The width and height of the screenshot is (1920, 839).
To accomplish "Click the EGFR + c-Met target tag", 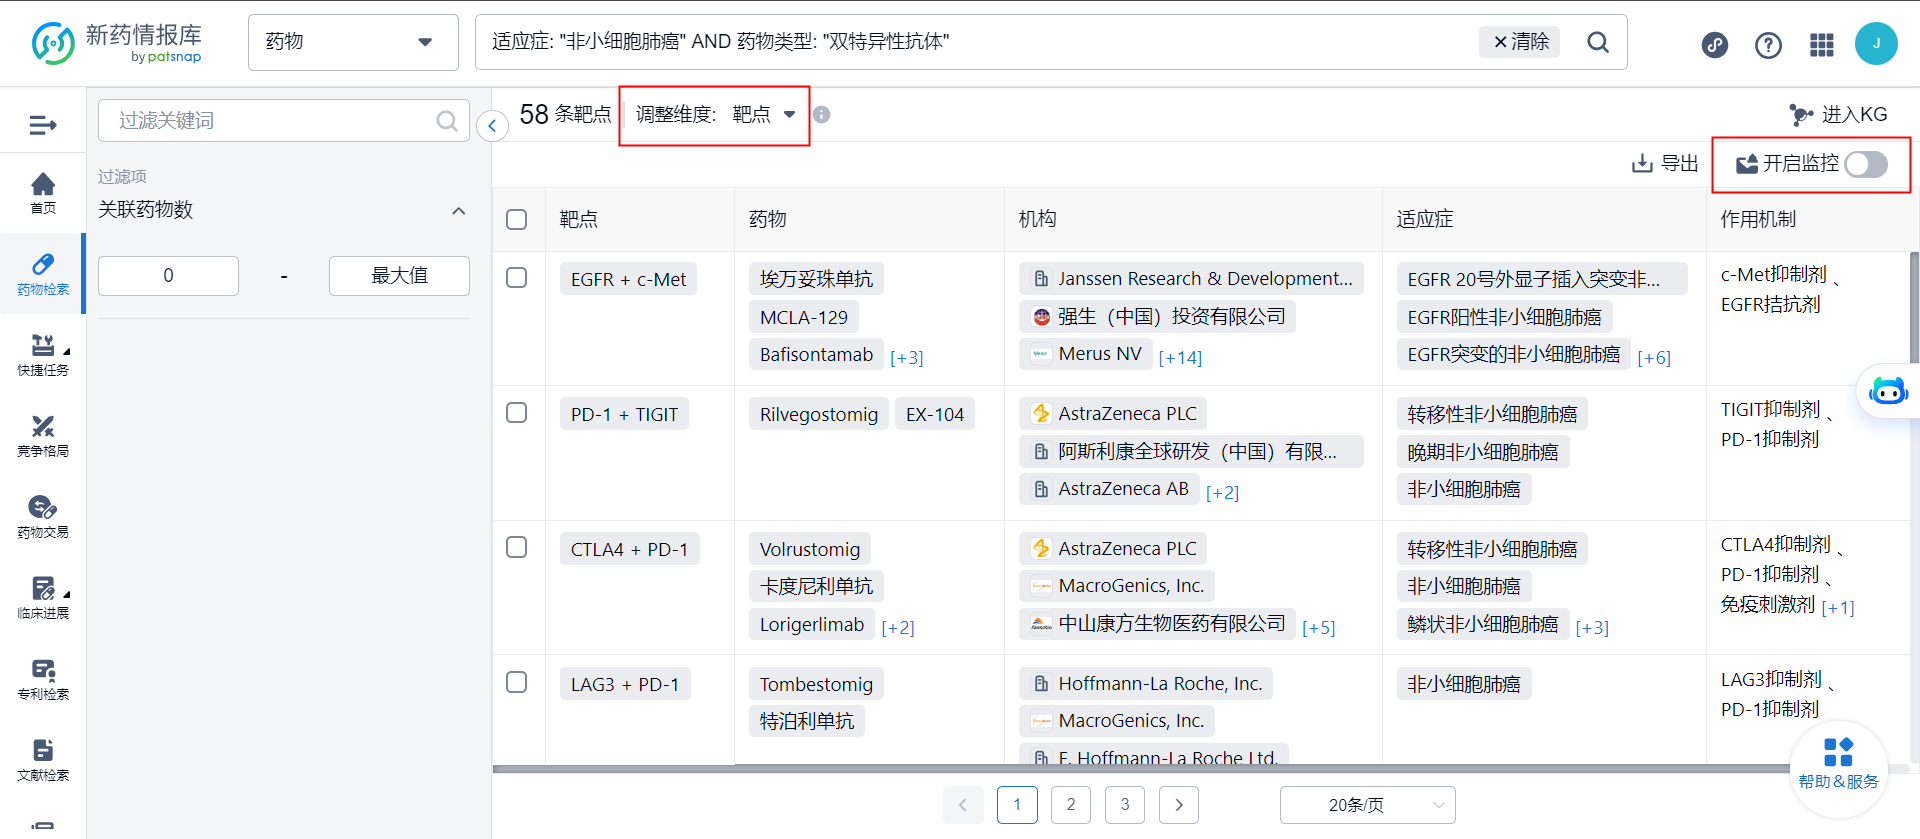I will click(628, 279).
